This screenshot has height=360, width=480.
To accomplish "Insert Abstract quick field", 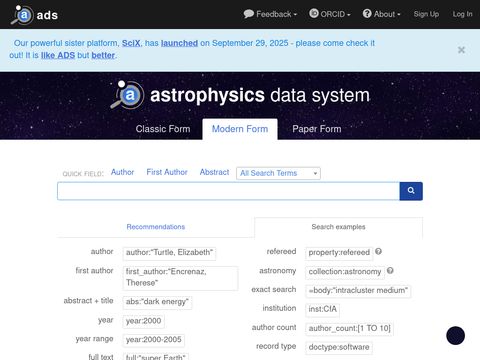I will (214, 172).
